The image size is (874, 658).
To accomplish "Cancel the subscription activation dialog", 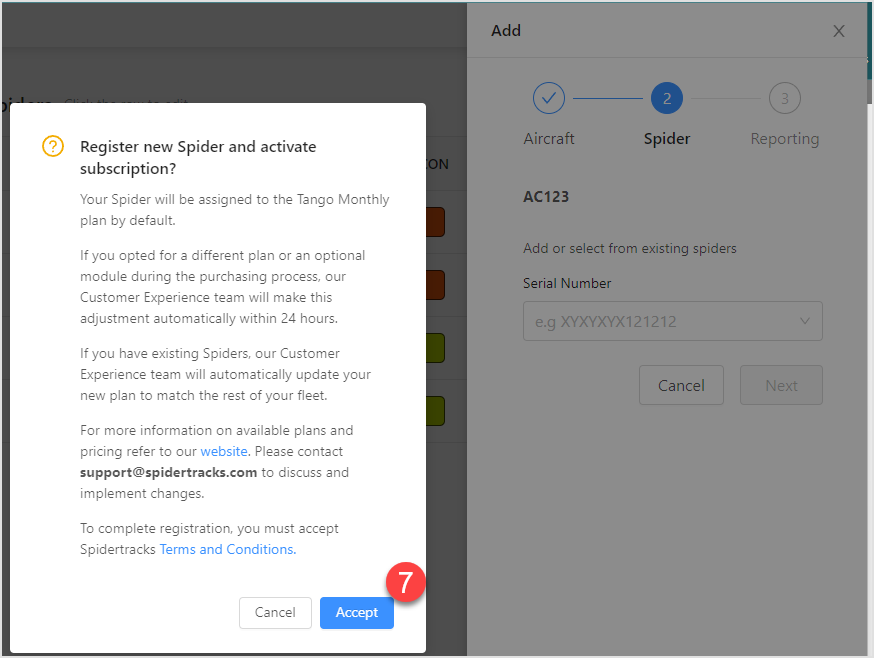I will 275,613.
